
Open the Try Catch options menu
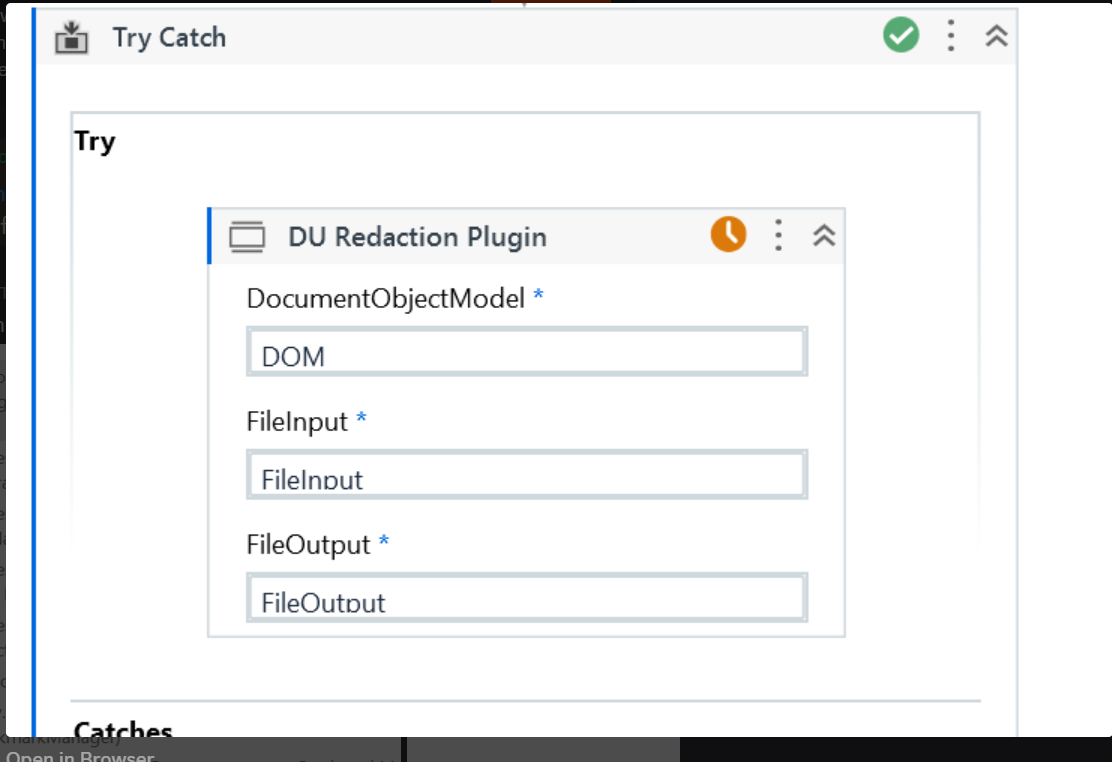[x=951, y=37]
